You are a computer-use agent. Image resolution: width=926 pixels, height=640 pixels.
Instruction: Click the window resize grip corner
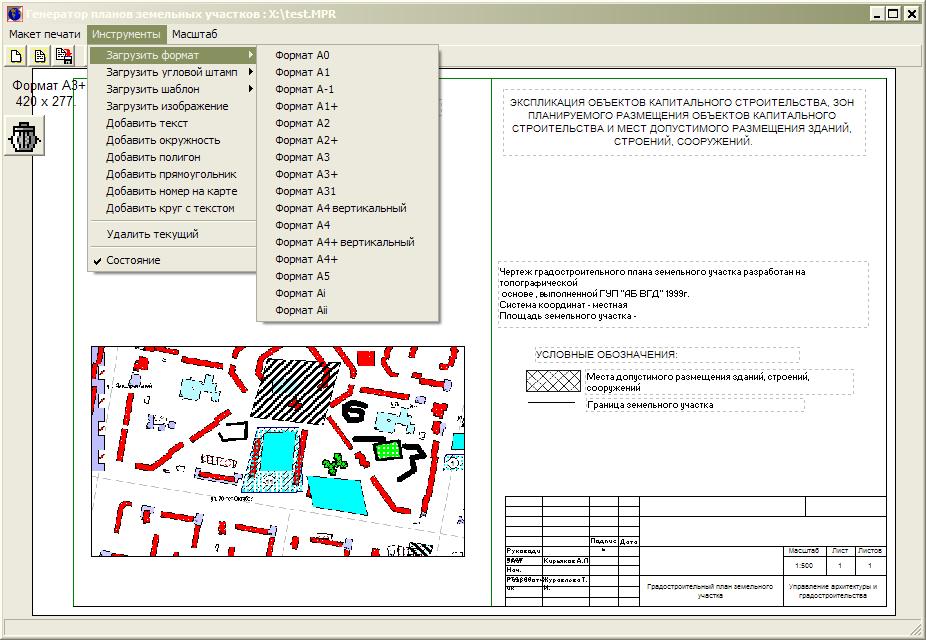[x=917, y=630]
